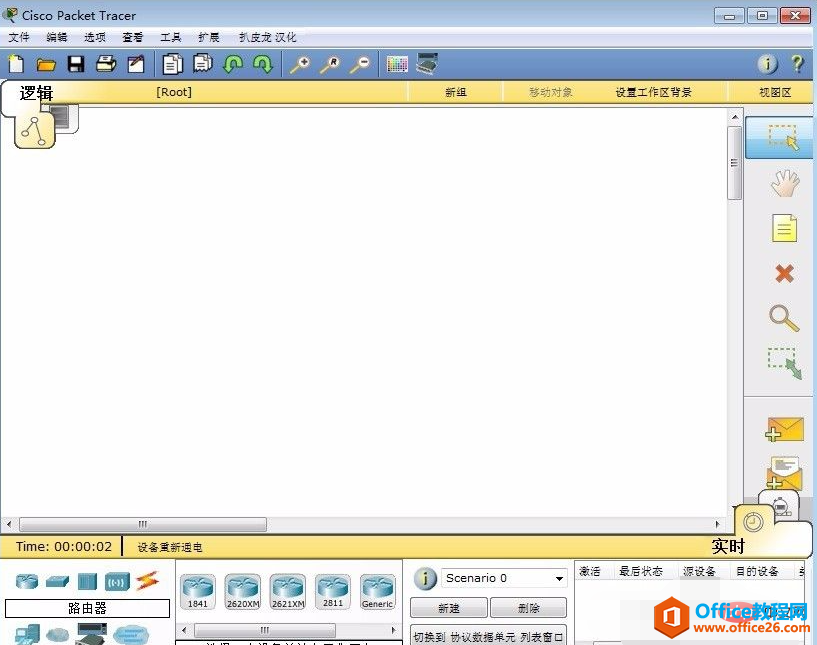Click the 设备重新通电 power cycle button

pyautogui.click(x=170, y=547)
